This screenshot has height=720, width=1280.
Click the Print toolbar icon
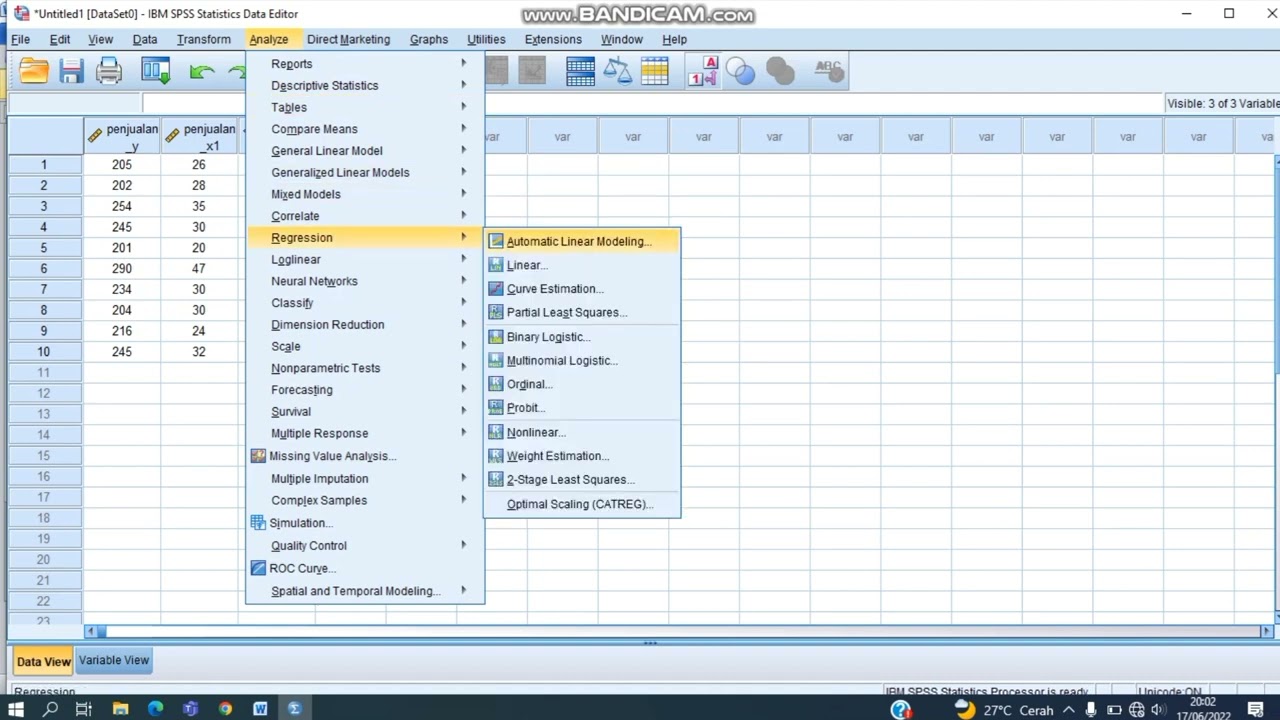[109, 71]
